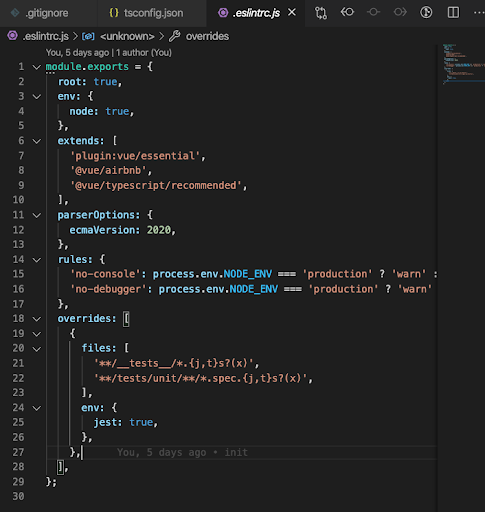This screenshot has height=512, width=485.
Task: Click the circular timeline icon in toolbar
Action: (x=426, y=13)
